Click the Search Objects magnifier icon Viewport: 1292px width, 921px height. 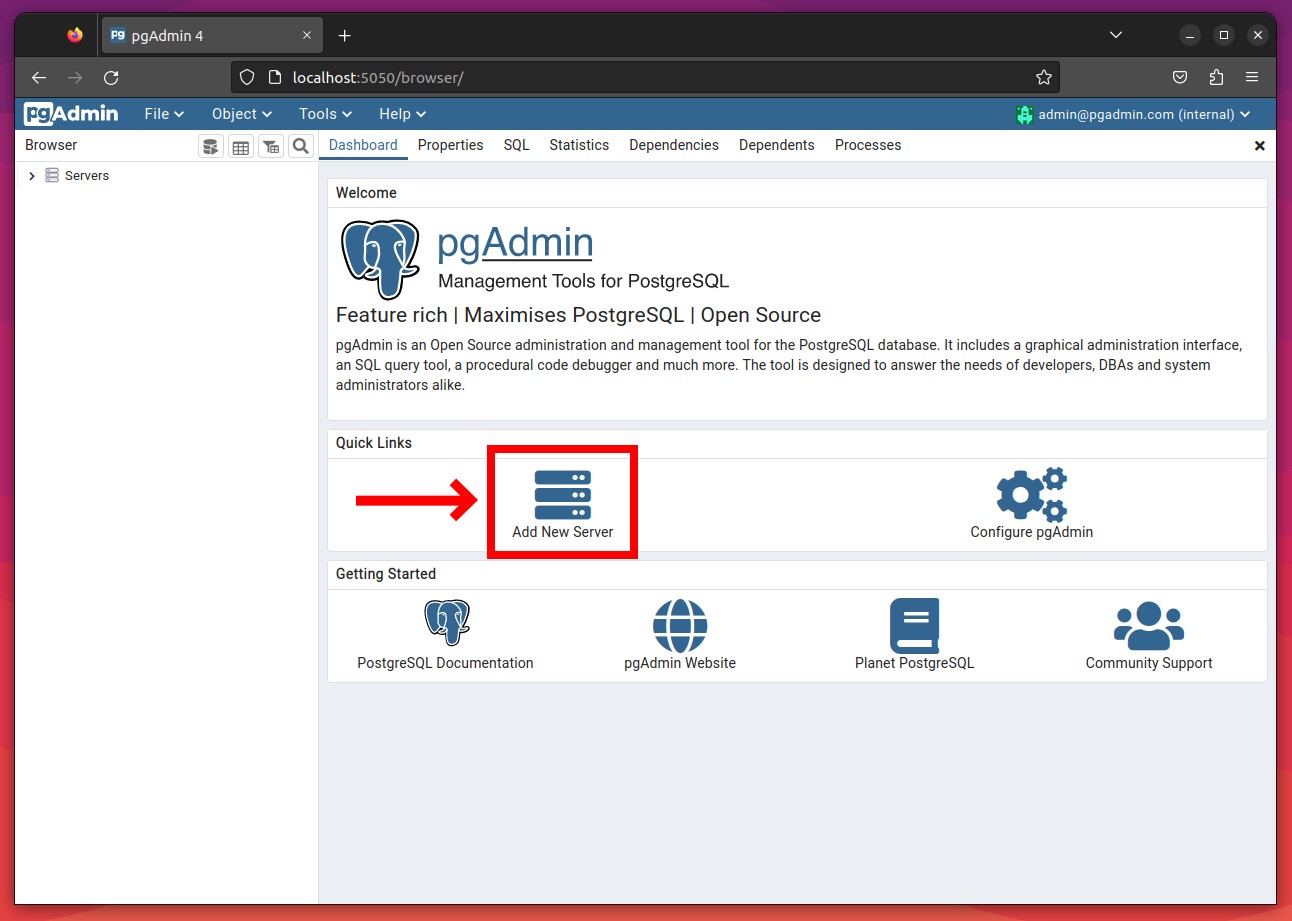(x=300, y=147)
